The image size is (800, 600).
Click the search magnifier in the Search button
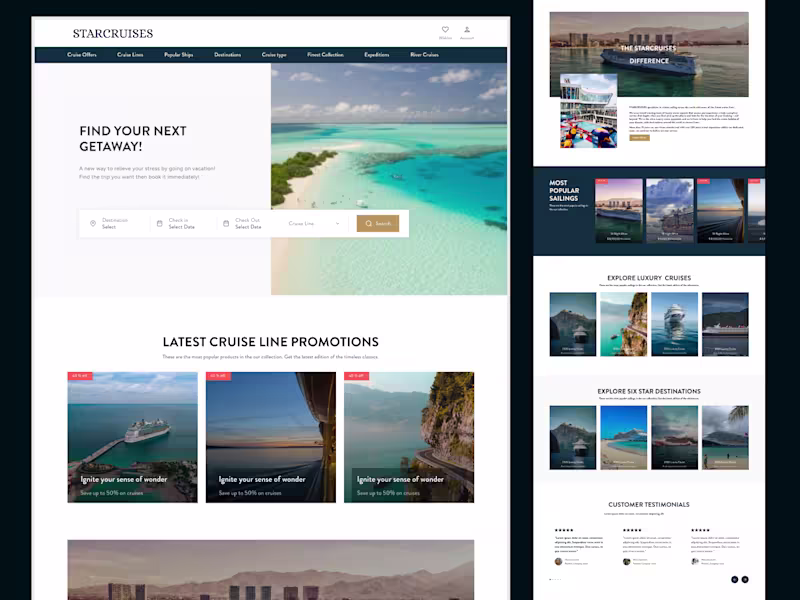369,223
